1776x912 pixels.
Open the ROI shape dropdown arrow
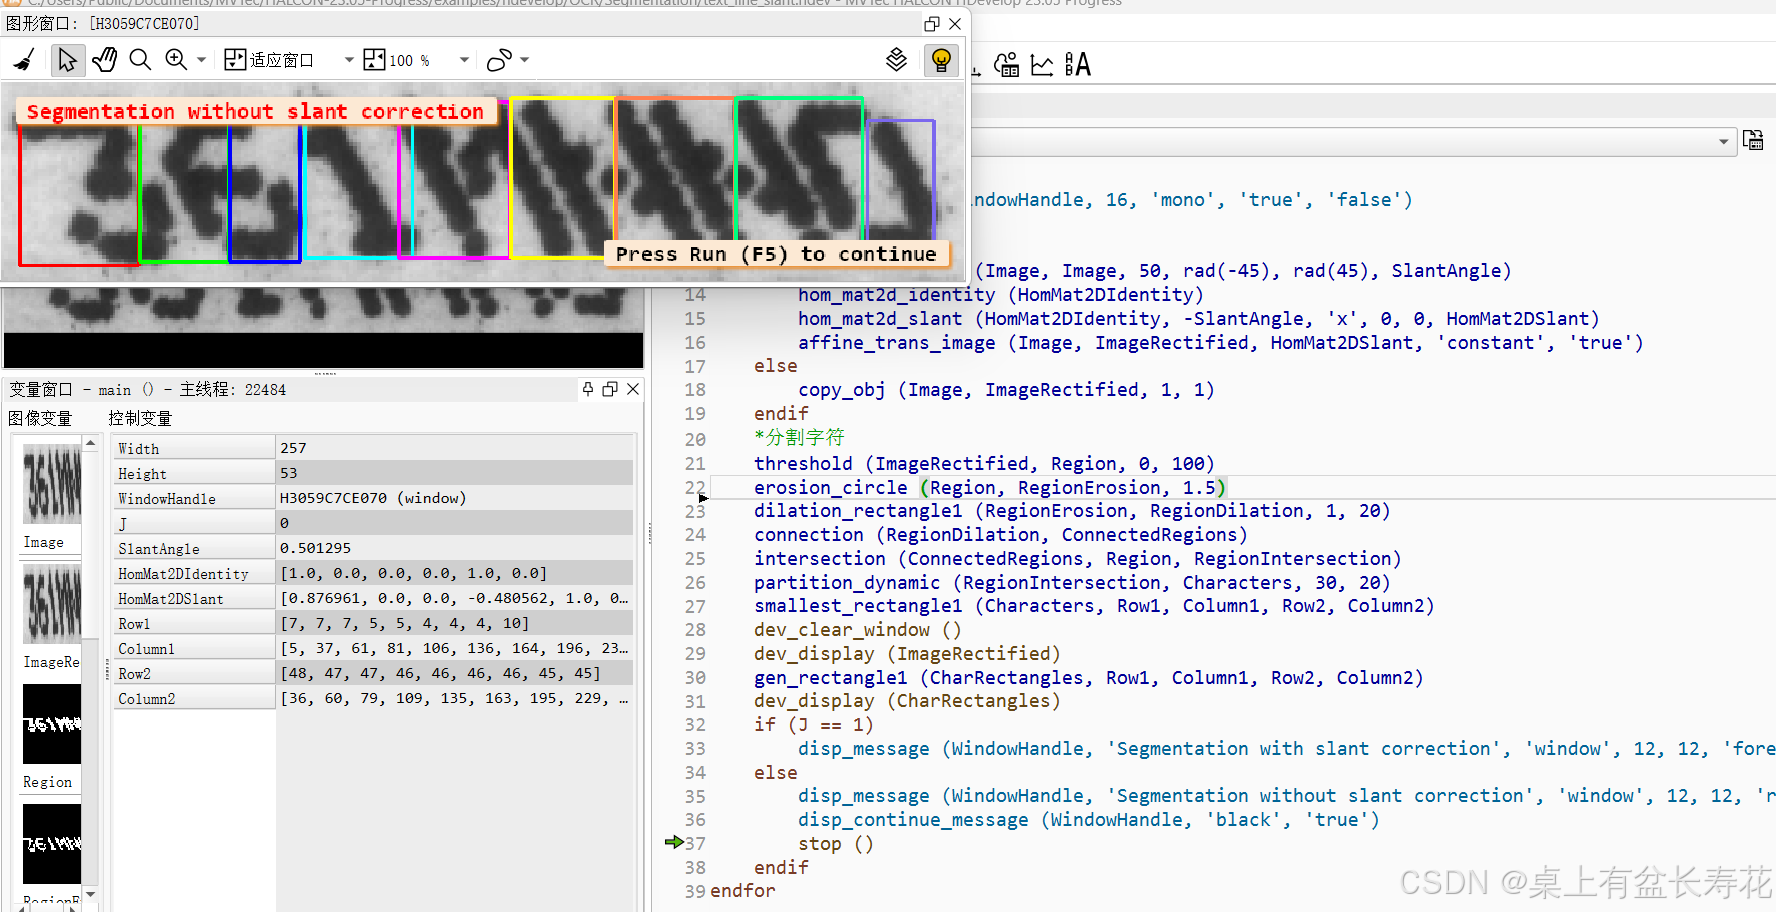click(525, 61)
